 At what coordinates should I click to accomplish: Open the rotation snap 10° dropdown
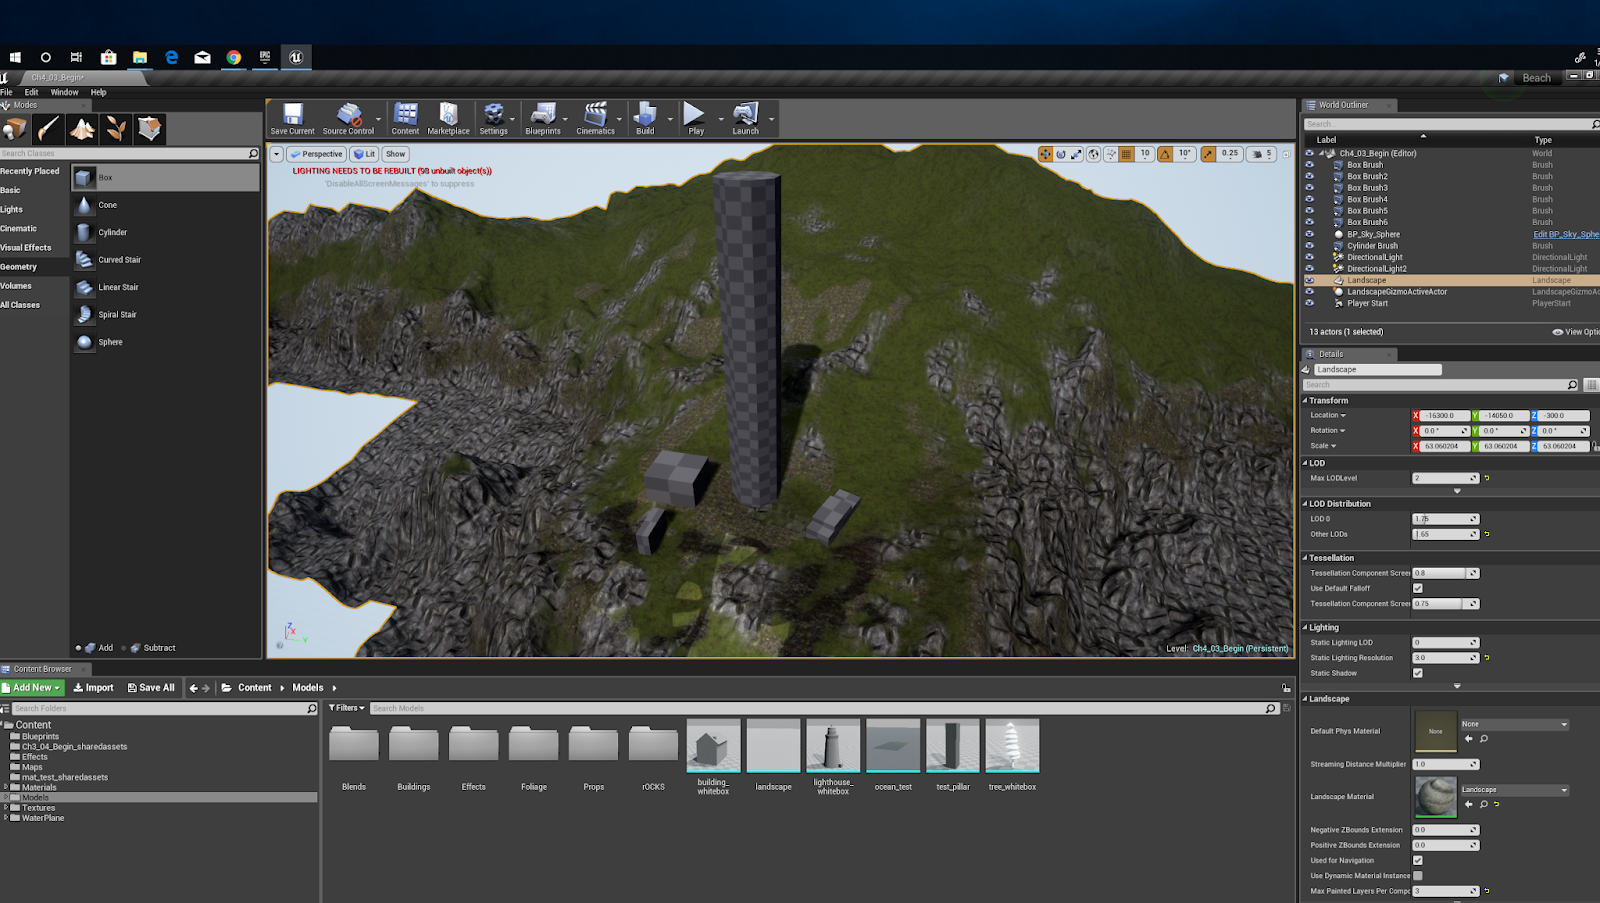coord(1185,154)
